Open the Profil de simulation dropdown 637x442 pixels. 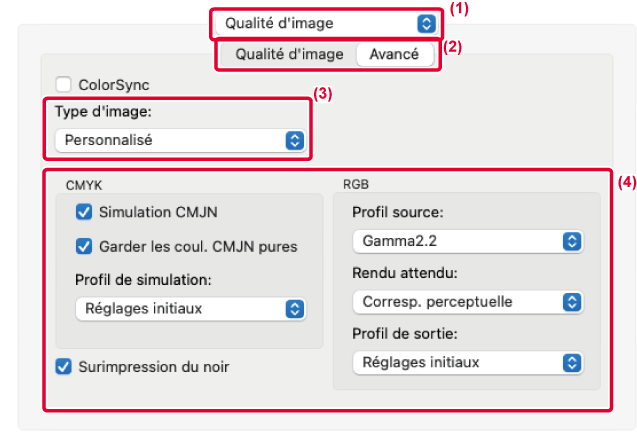(x=191, y=309)
